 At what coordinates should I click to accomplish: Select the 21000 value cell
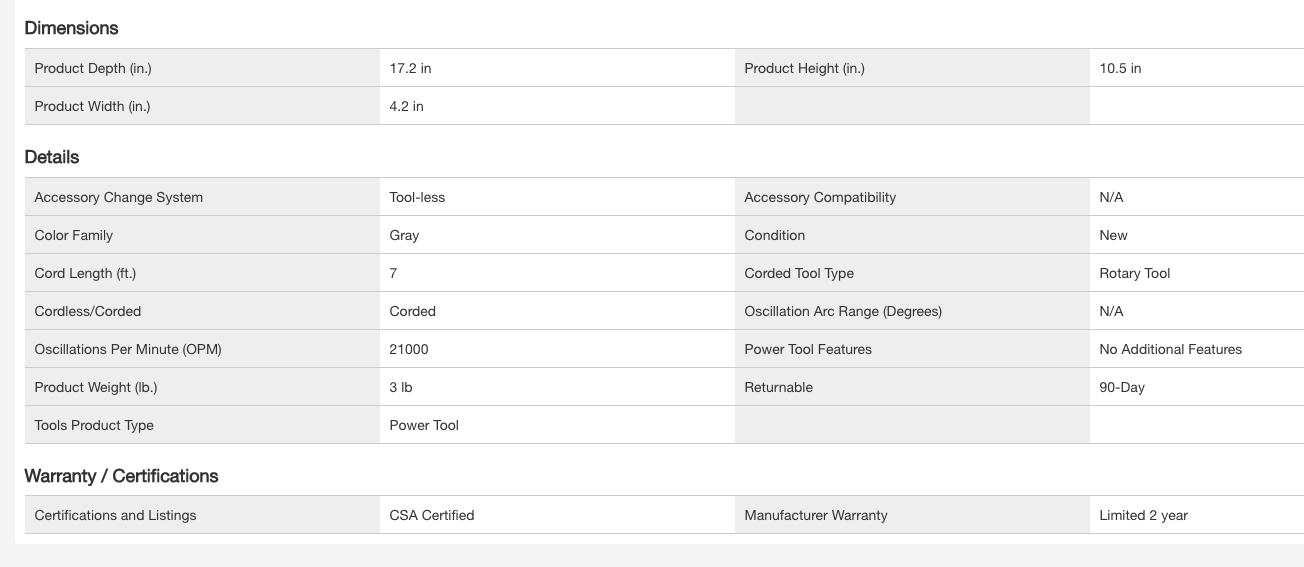409,349
